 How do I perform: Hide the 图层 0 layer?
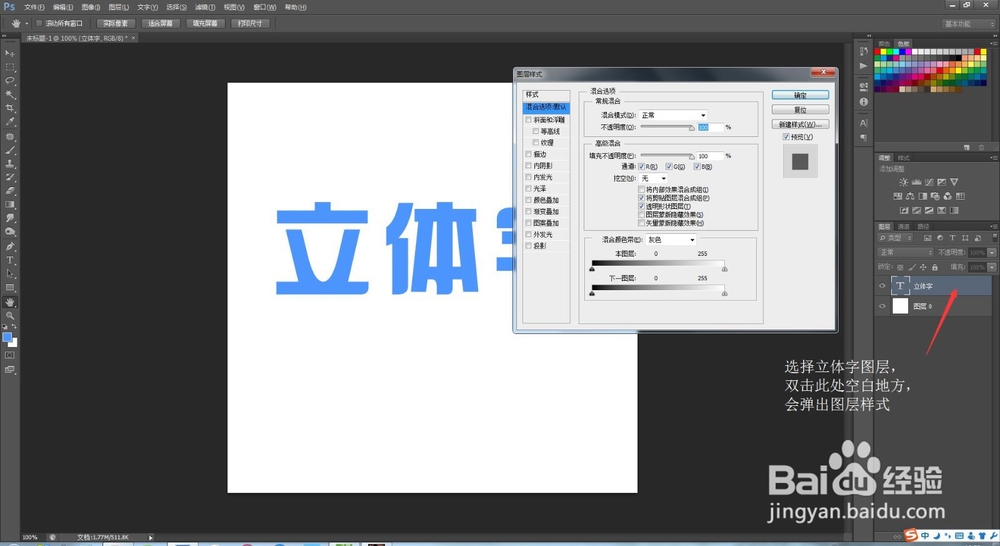pos(882,306)
